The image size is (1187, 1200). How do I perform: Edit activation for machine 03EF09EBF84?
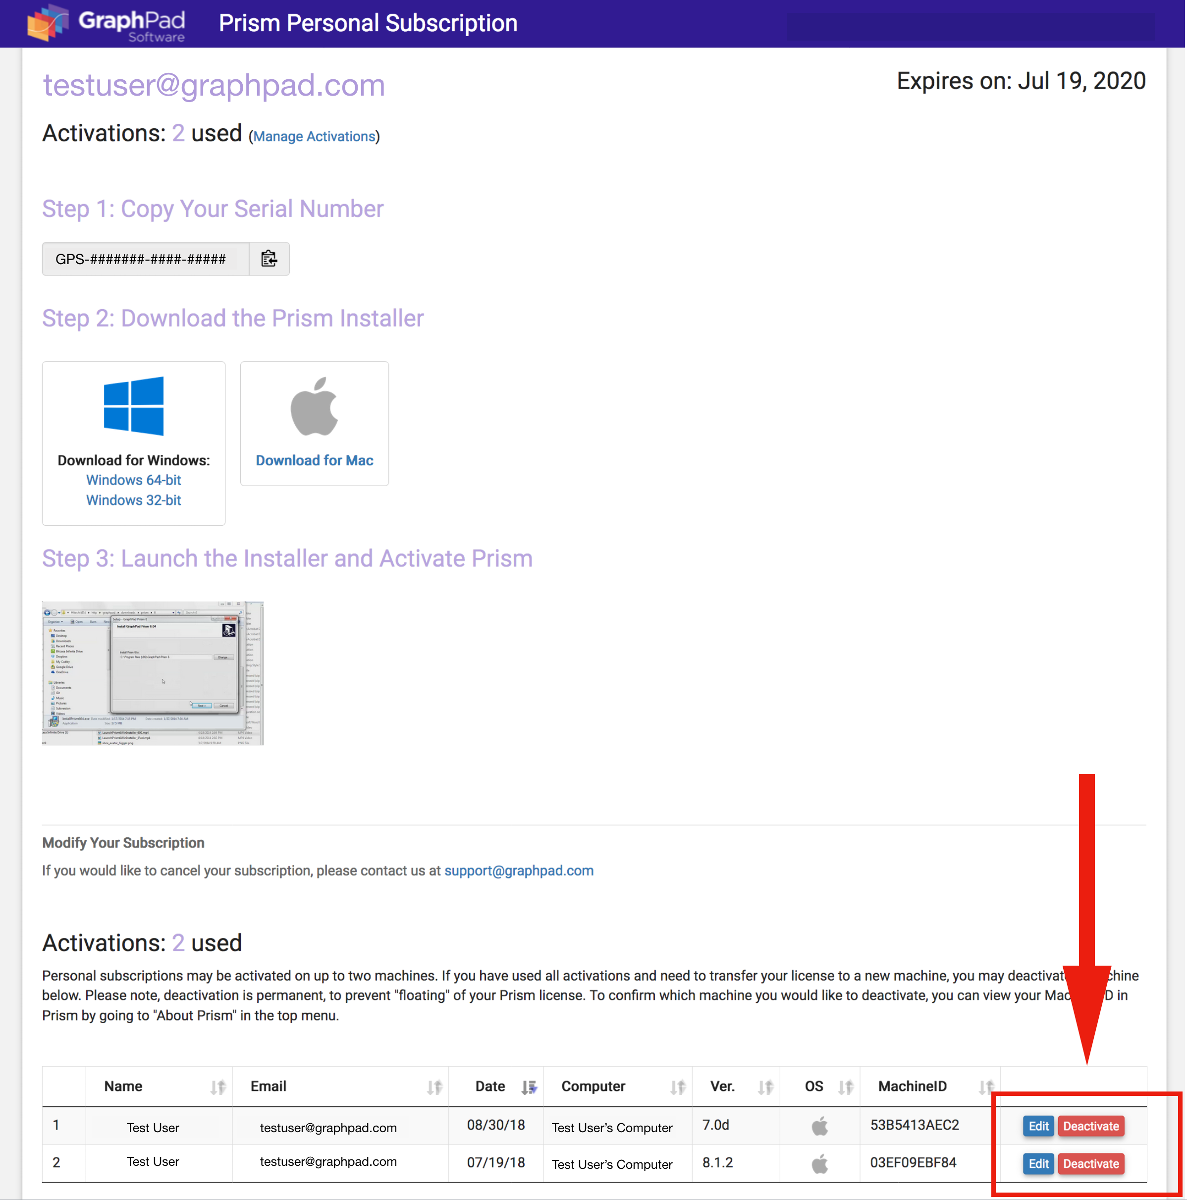pos(1039,1164)
